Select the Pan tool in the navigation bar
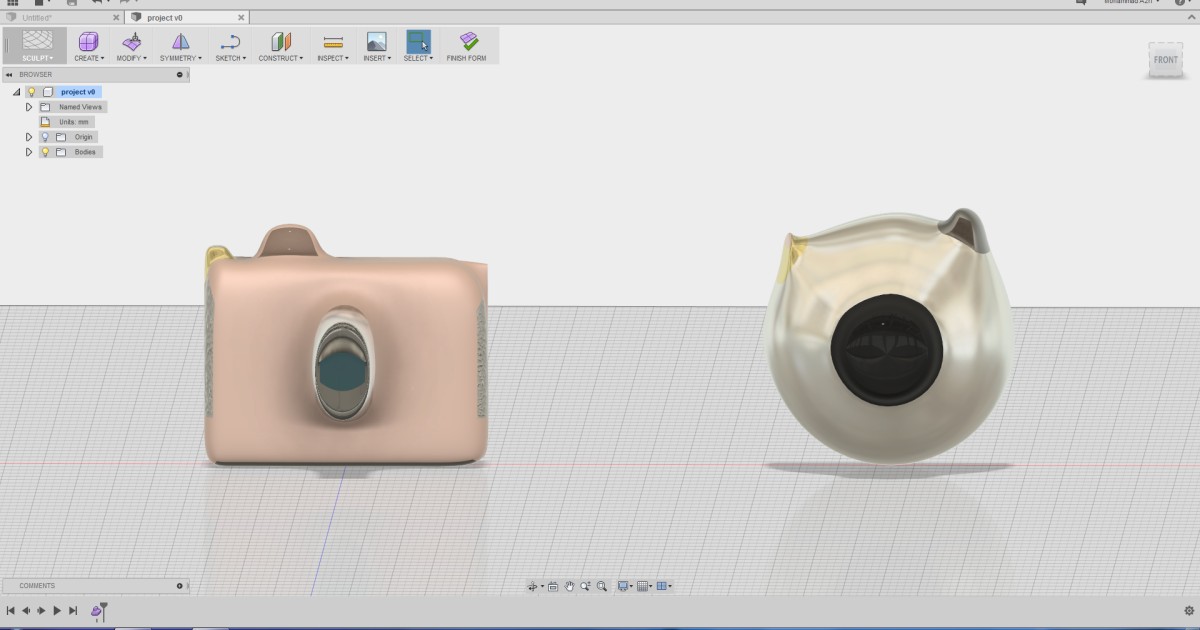1200x630 pixels. point(569,586)
